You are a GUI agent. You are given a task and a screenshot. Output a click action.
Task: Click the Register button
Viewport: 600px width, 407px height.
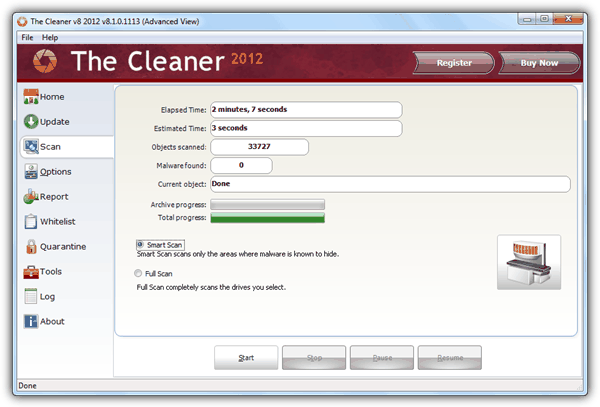(x=454, y=63)
